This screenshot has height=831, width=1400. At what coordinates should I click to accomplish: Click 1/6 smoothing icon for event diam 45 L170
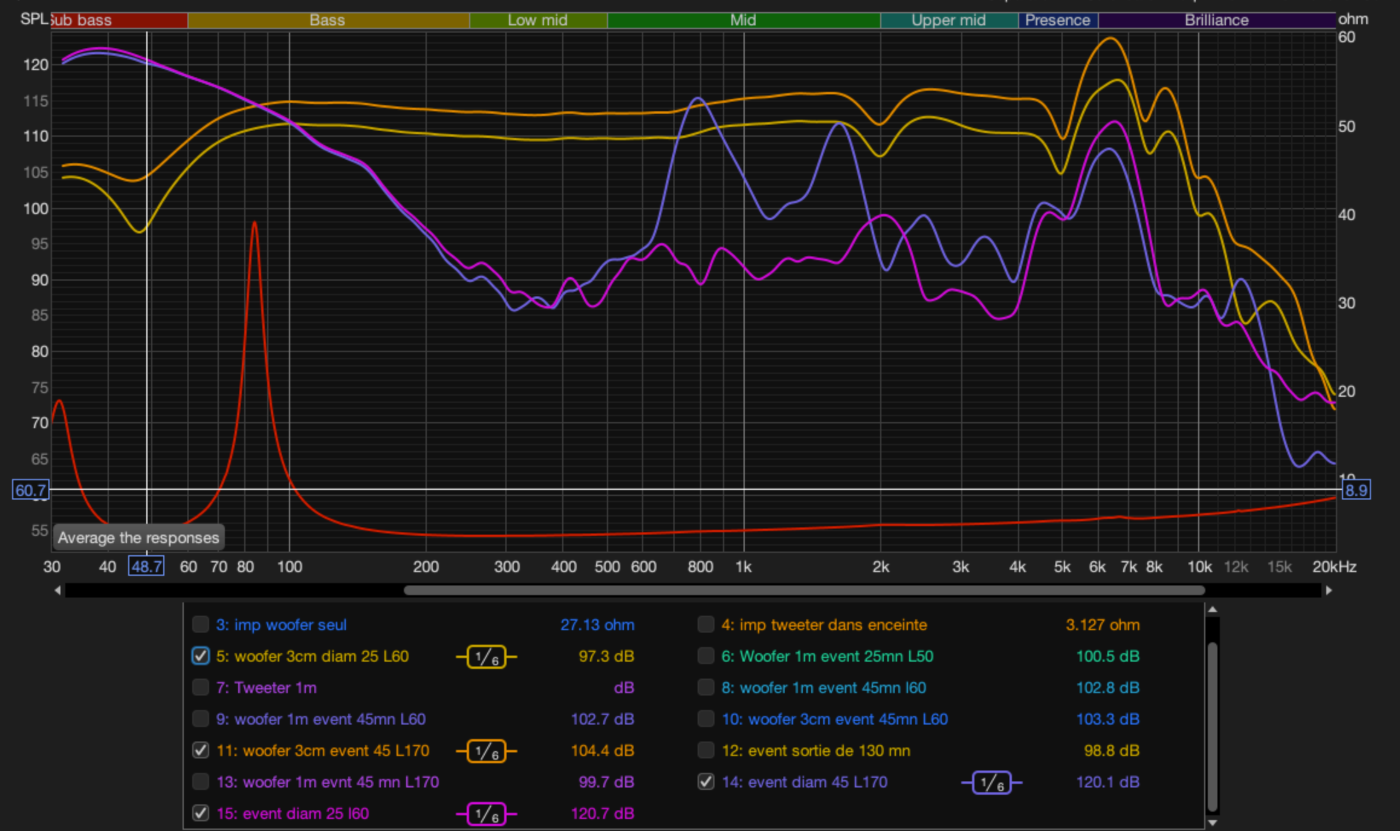click(991, 782)
